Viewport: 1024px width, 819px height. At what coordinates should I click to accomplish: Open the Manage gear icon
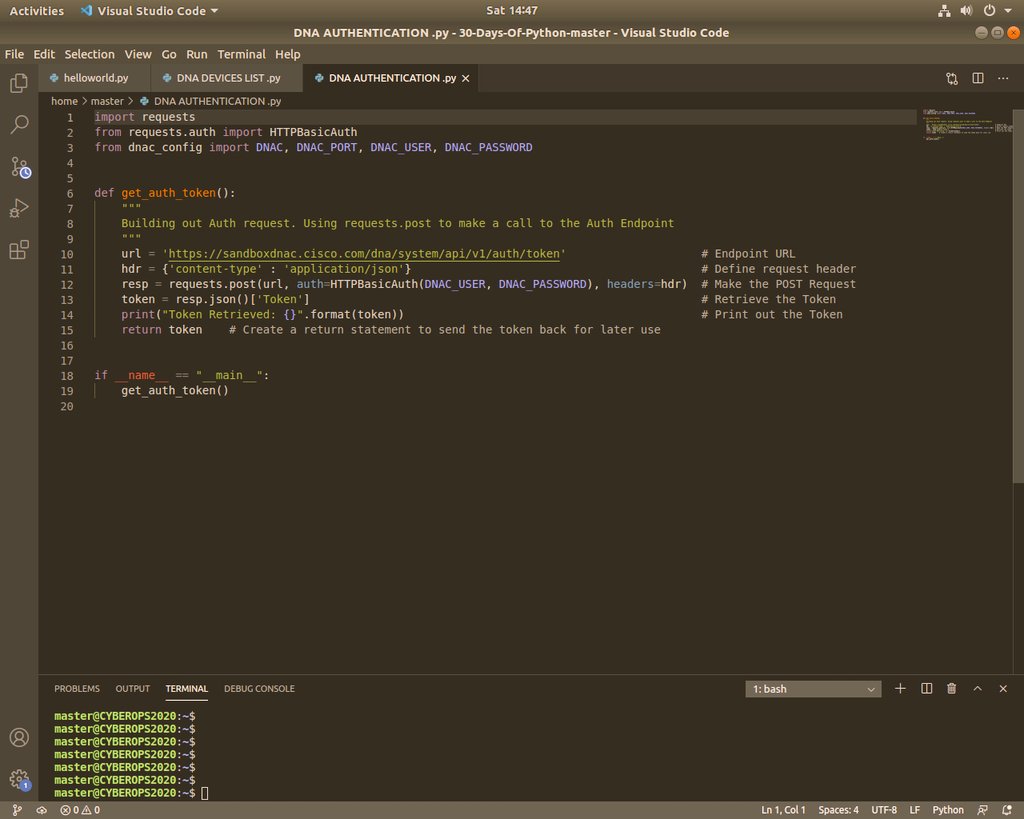point(20,779)
